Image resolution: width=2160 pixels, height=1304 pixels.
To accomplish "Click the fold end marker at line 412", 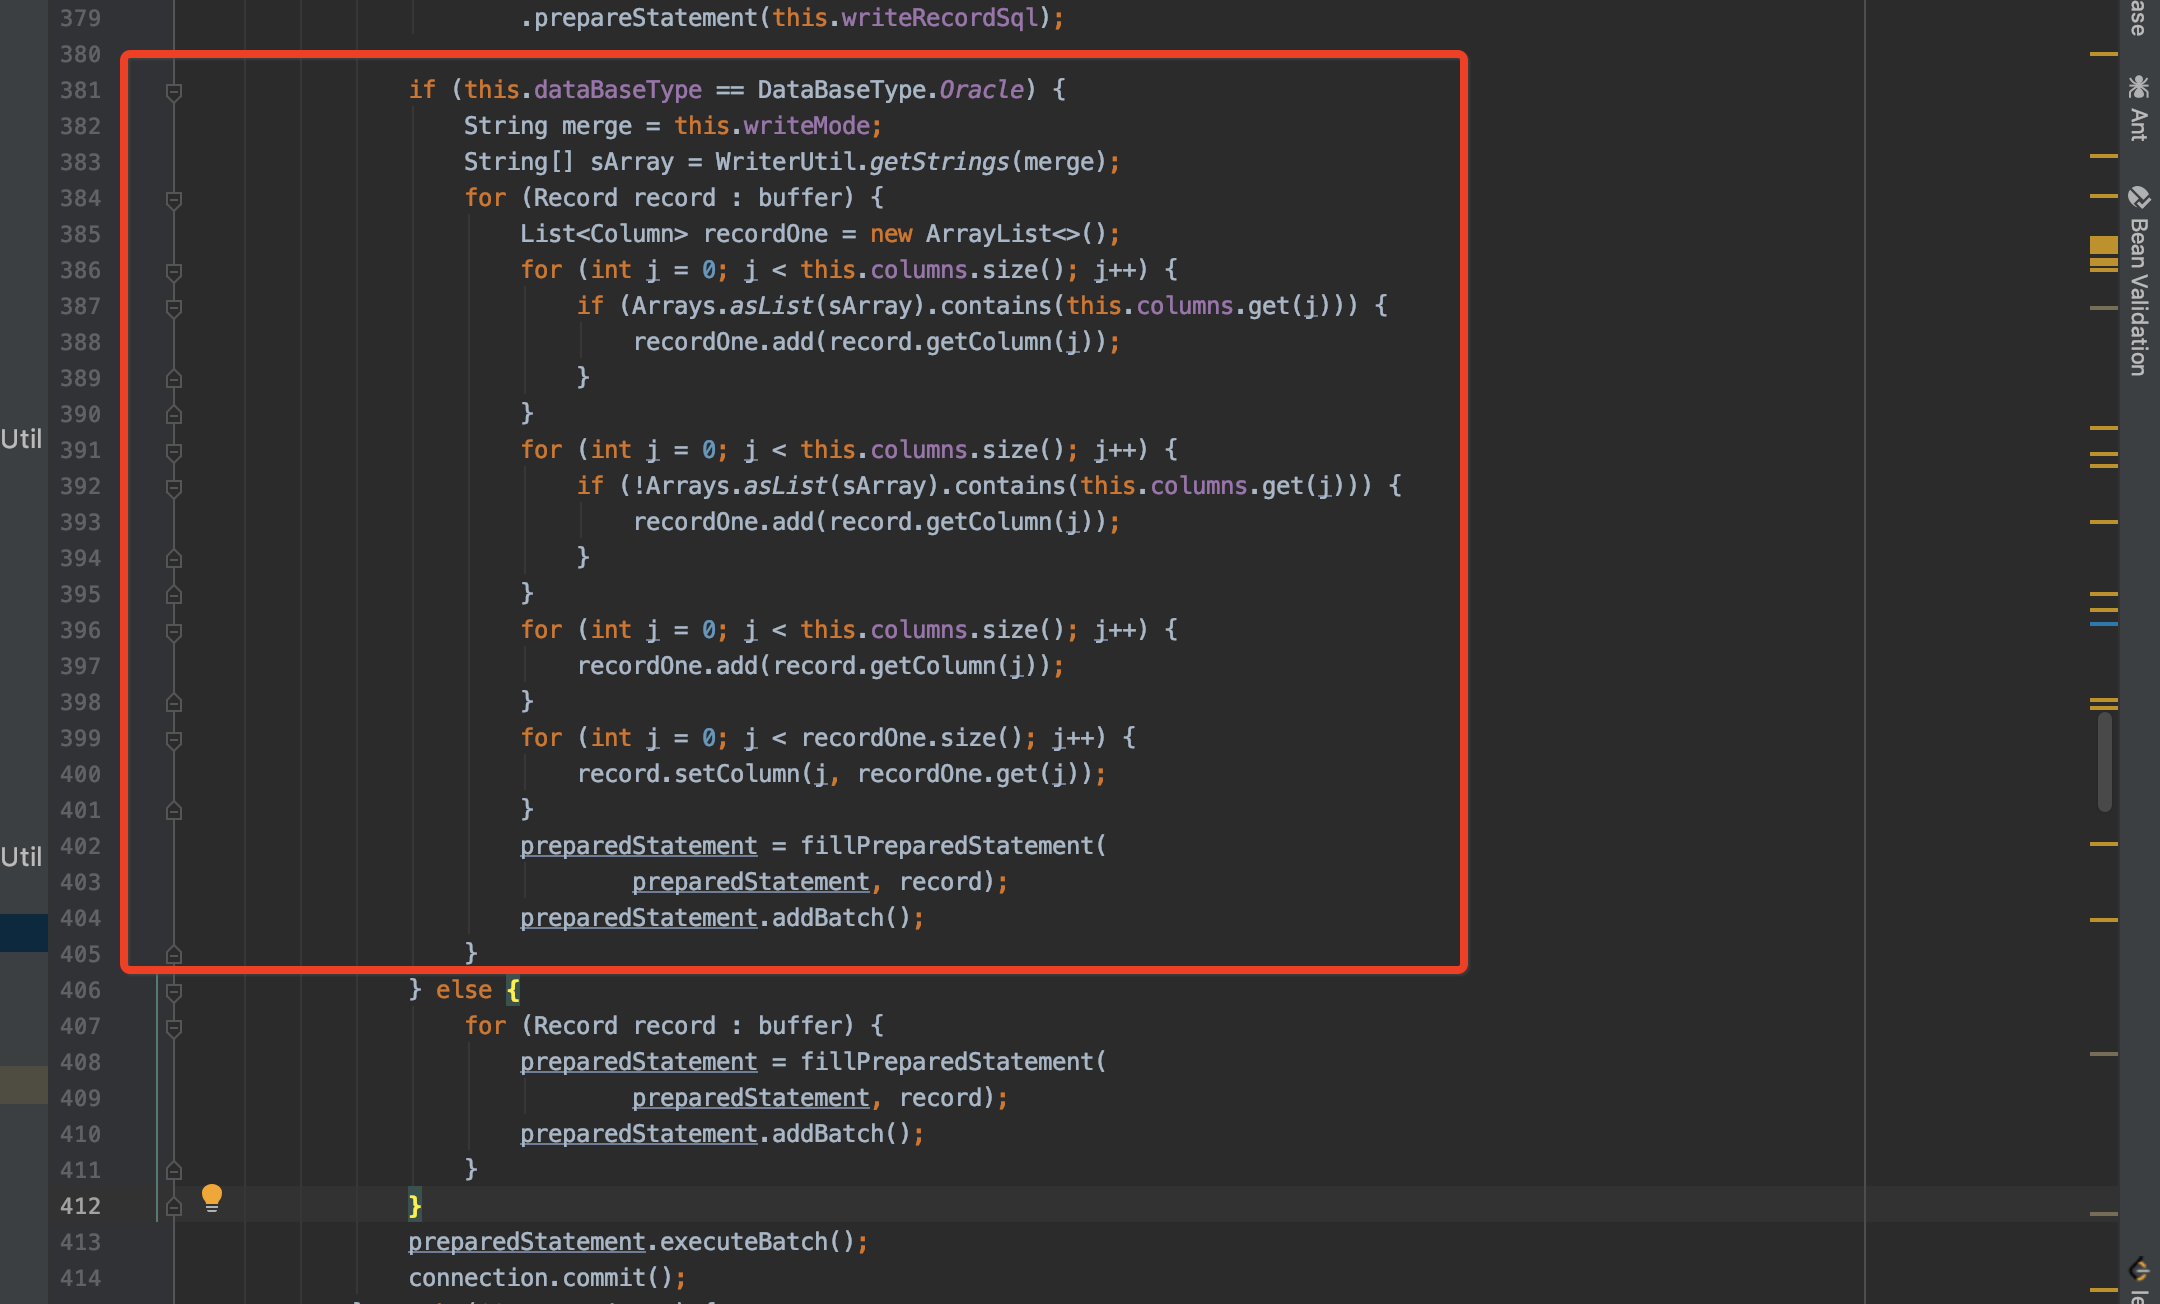I will click(x=174, y=1206).
